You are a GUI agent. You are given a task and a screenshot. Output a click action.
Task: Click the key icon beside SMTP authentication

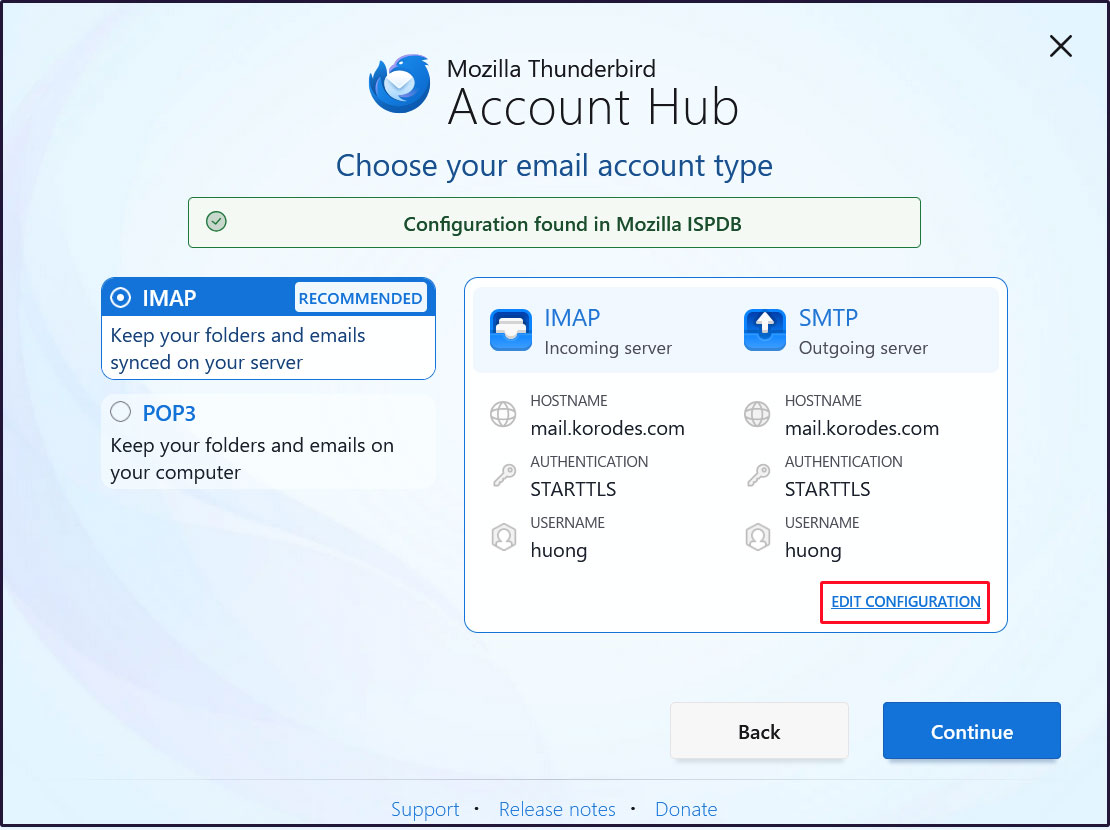click(x=758, y=475)
